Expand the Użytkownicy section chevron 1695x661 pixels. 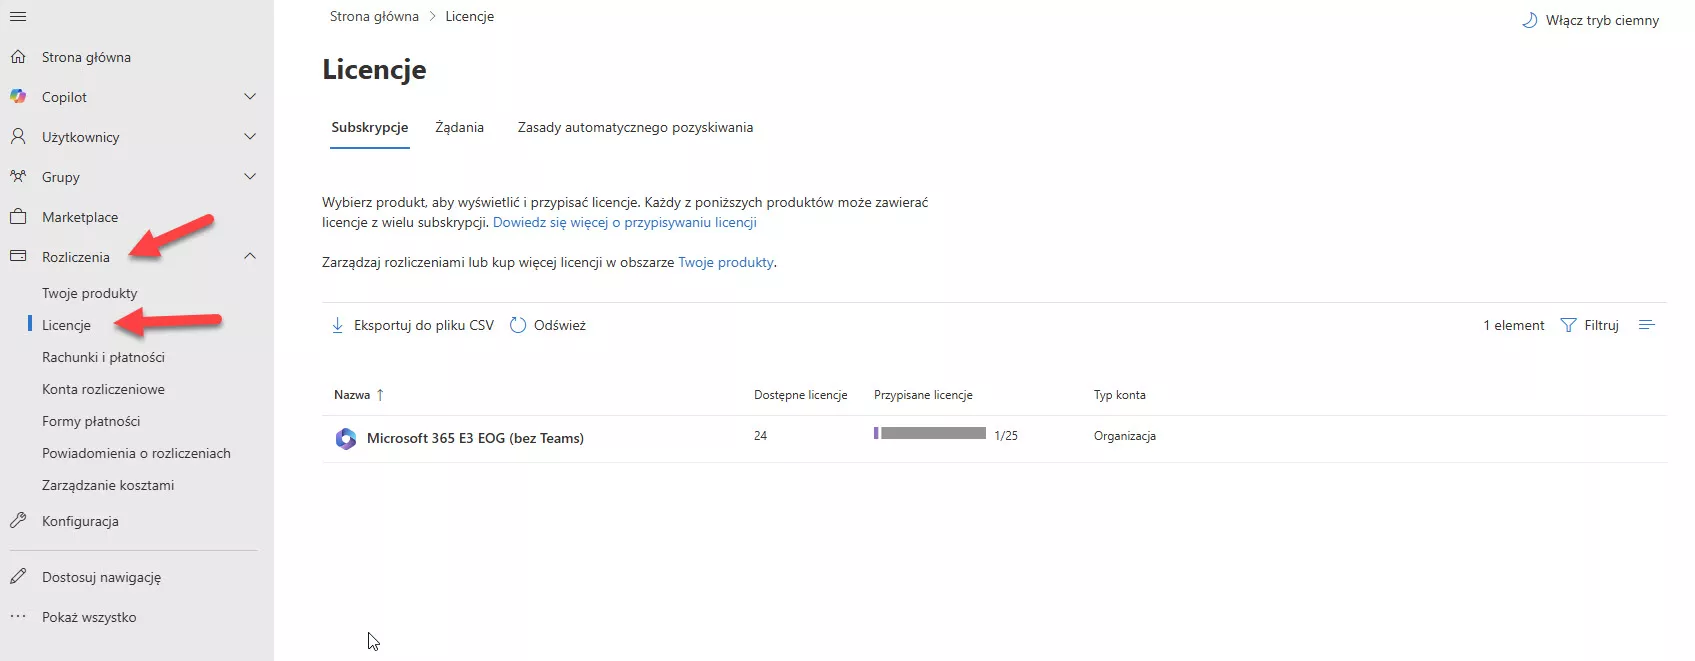(x=250, y=137)
